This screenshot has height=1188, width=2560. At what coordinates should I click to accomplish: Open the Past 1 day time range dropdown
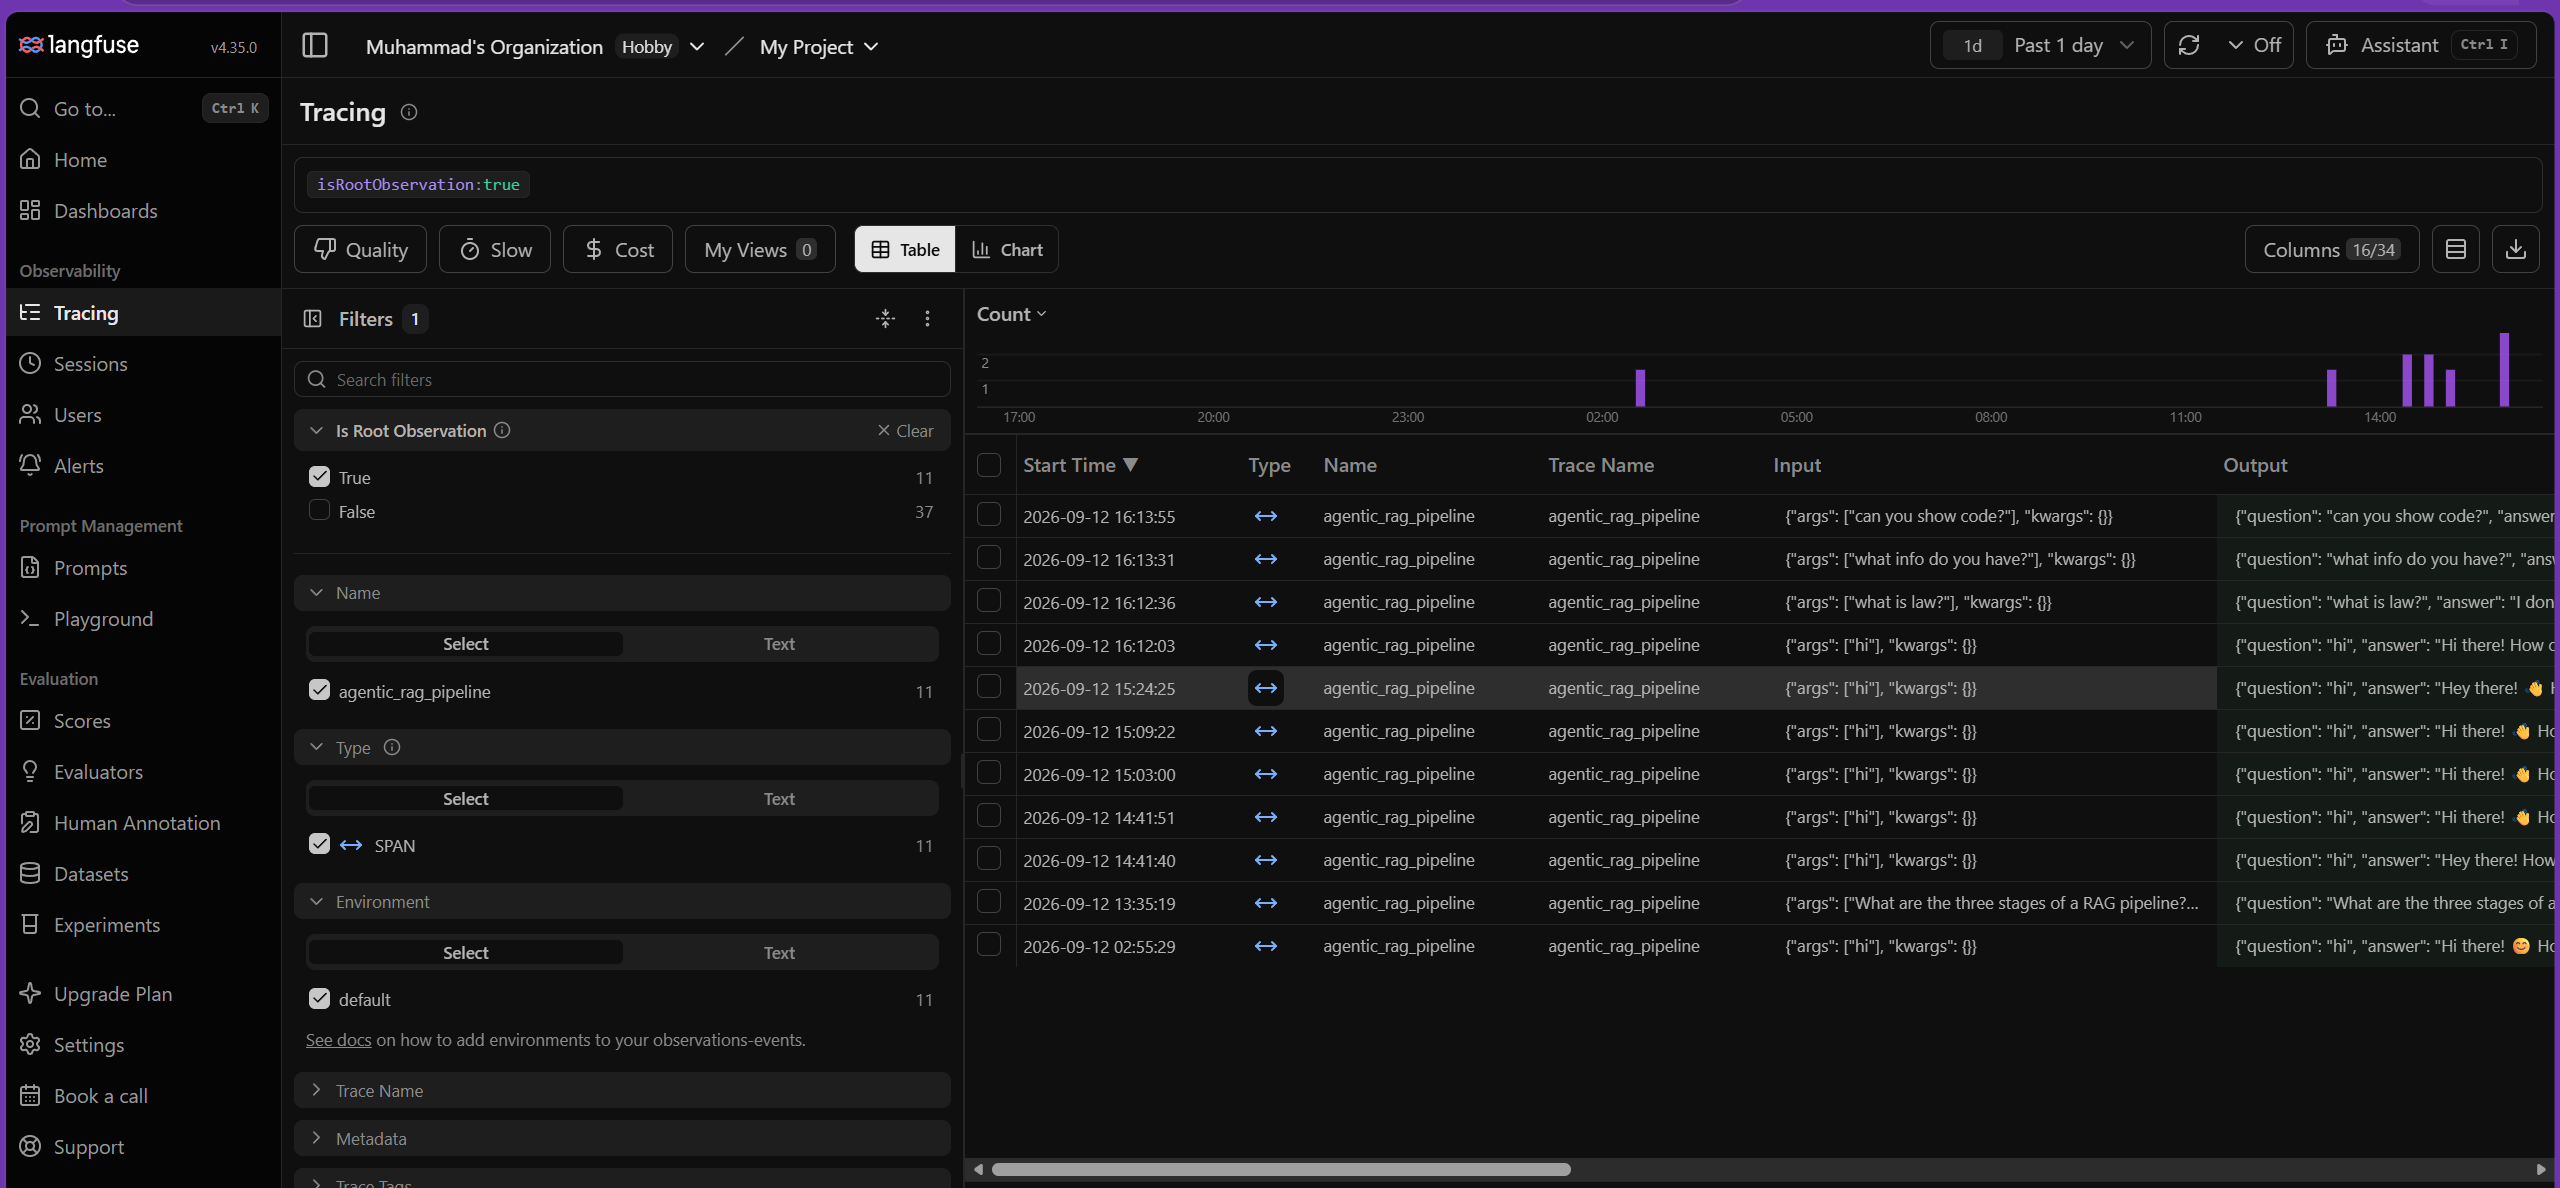click(x=2040, y=46)
